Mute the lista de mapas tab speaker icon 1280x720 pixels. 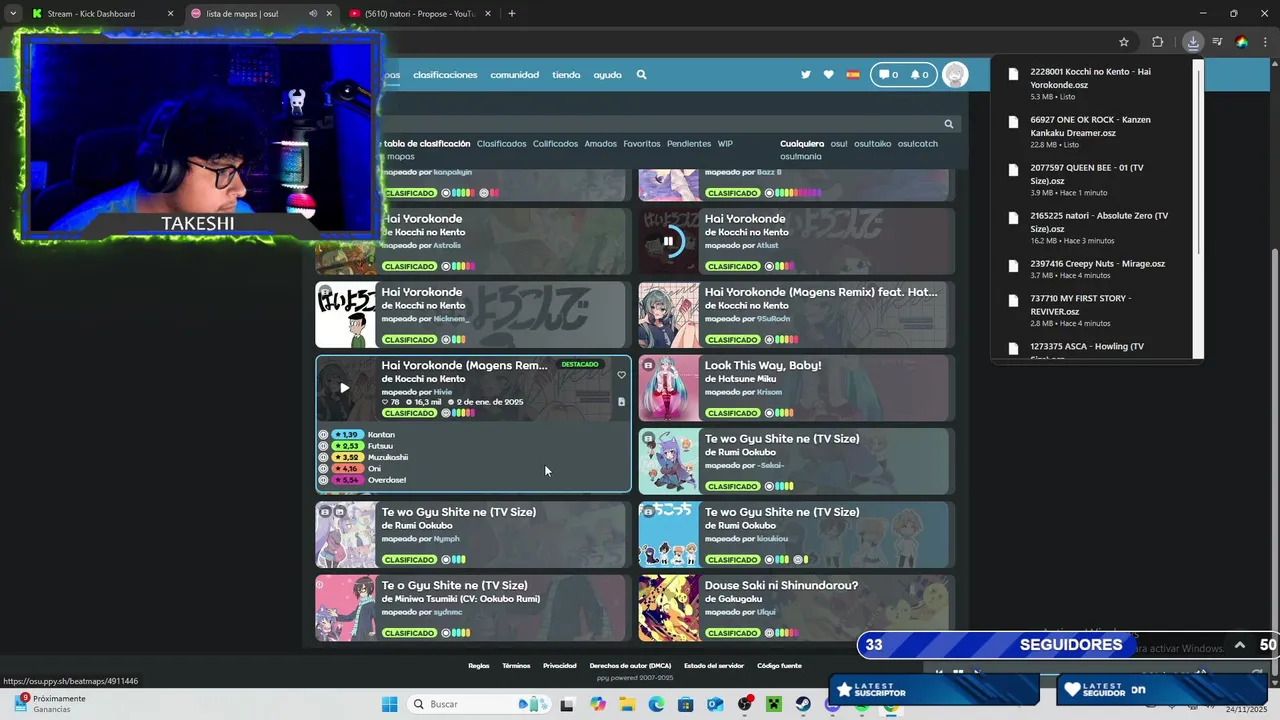pyautogui.click(x=312, y=14)
